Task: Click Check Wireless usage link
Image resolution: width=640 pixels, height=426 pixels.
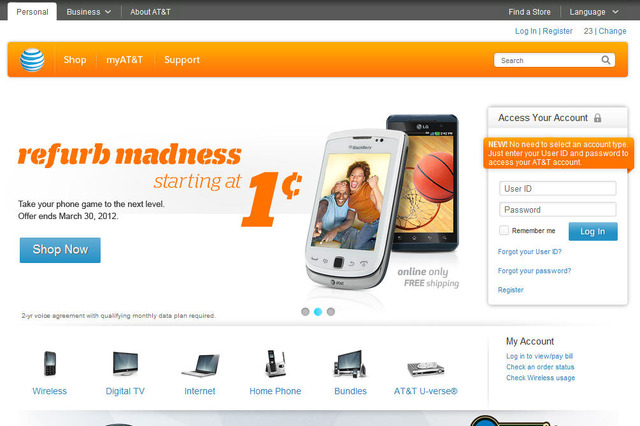Action: (x=540, y=378)
